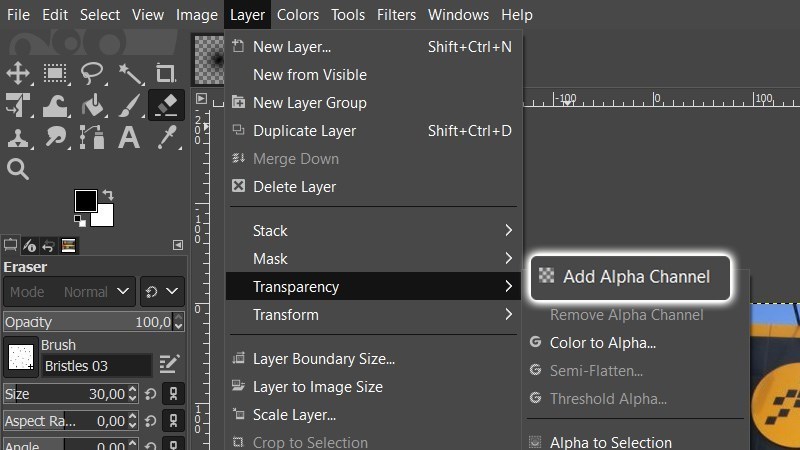The width and height of the screenshot is (800, 450).
Task: Click Duplicate Layer in Layer menu
Action: (304, 131)
